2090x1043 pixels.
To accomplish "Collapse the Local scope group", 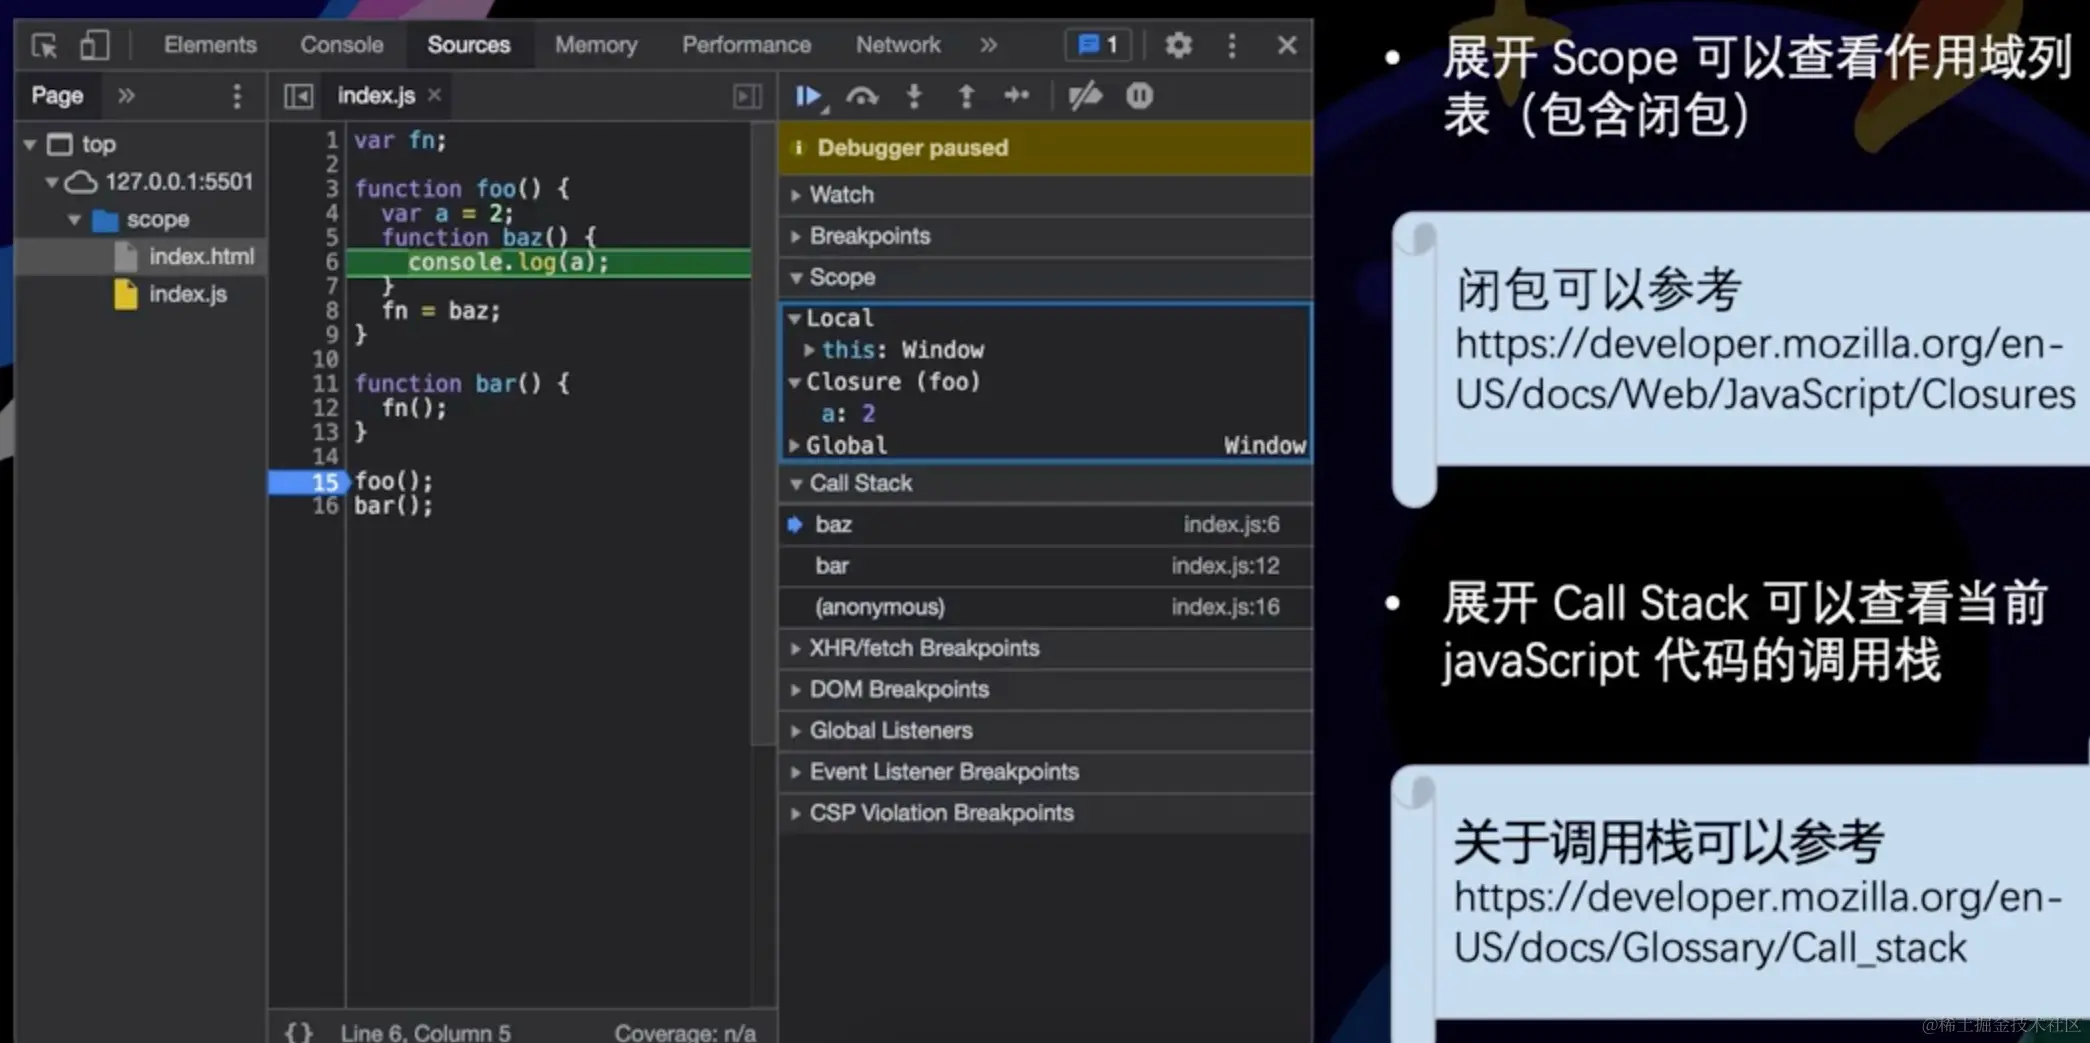I will 795,319.
